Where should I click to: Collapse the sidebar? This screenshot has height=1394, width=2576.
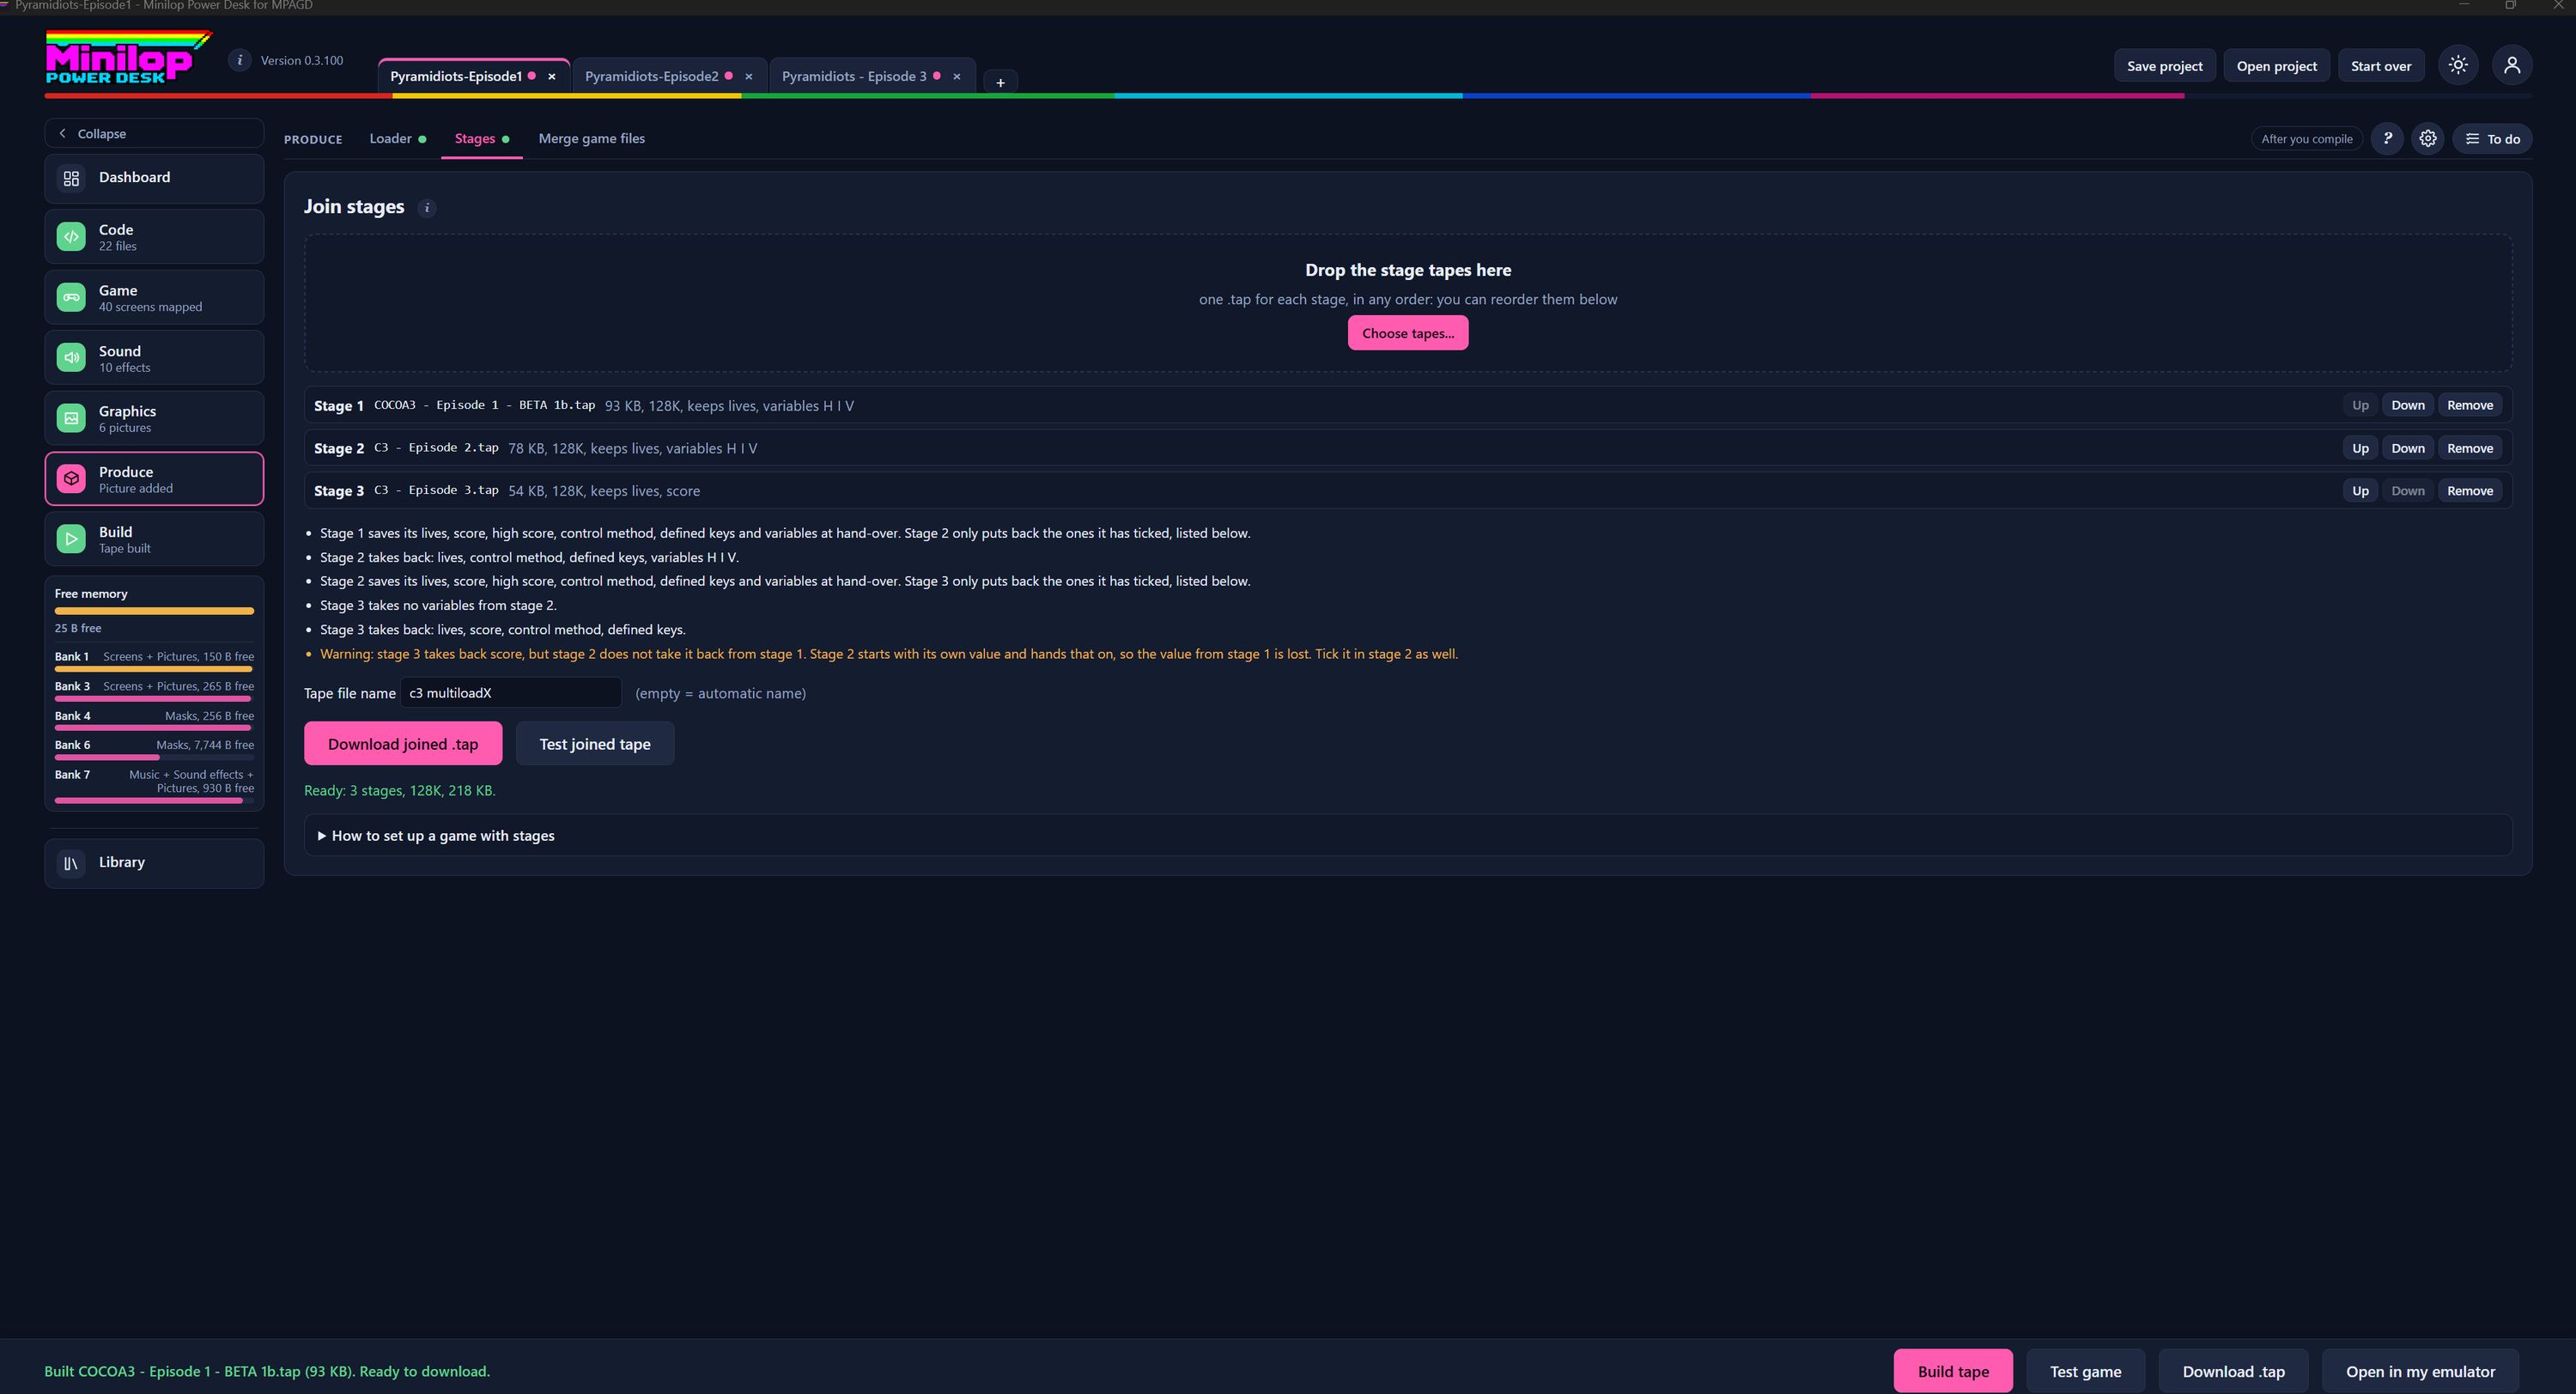coord(154,133)
